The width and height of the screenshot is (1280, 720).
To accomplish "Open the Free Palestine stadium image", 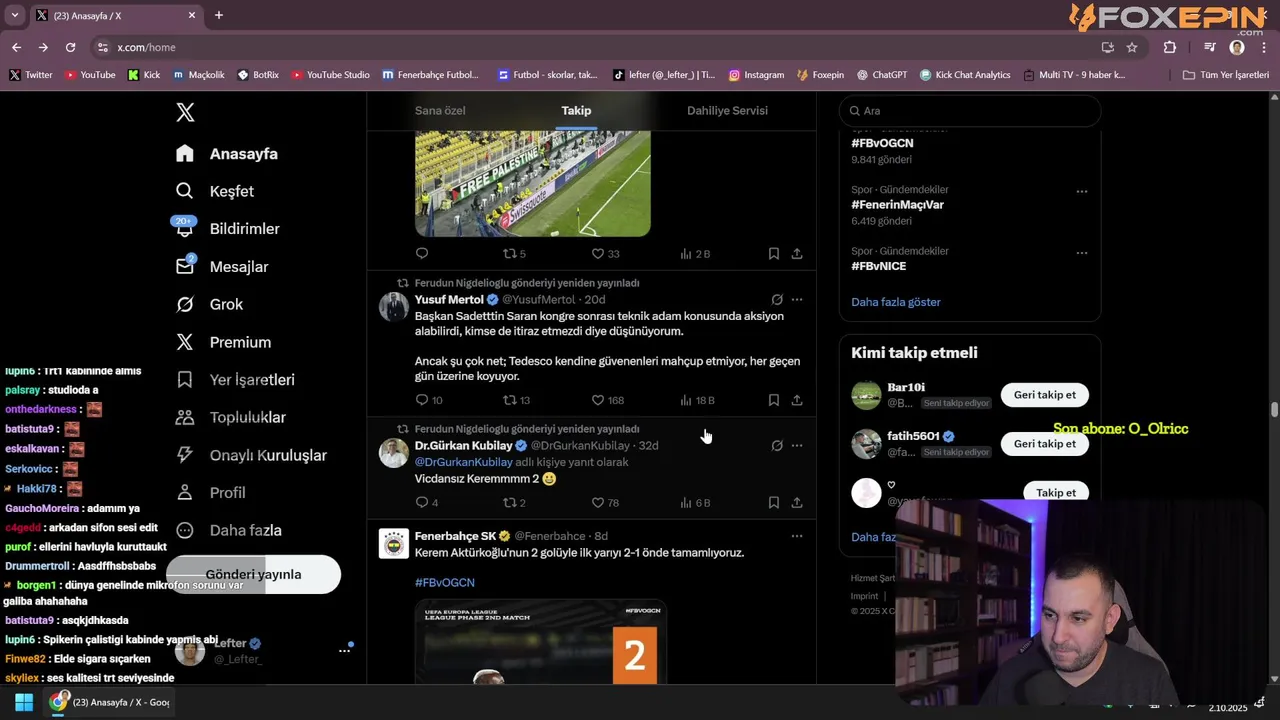I will pyautogui.click(x=533, y=184).
